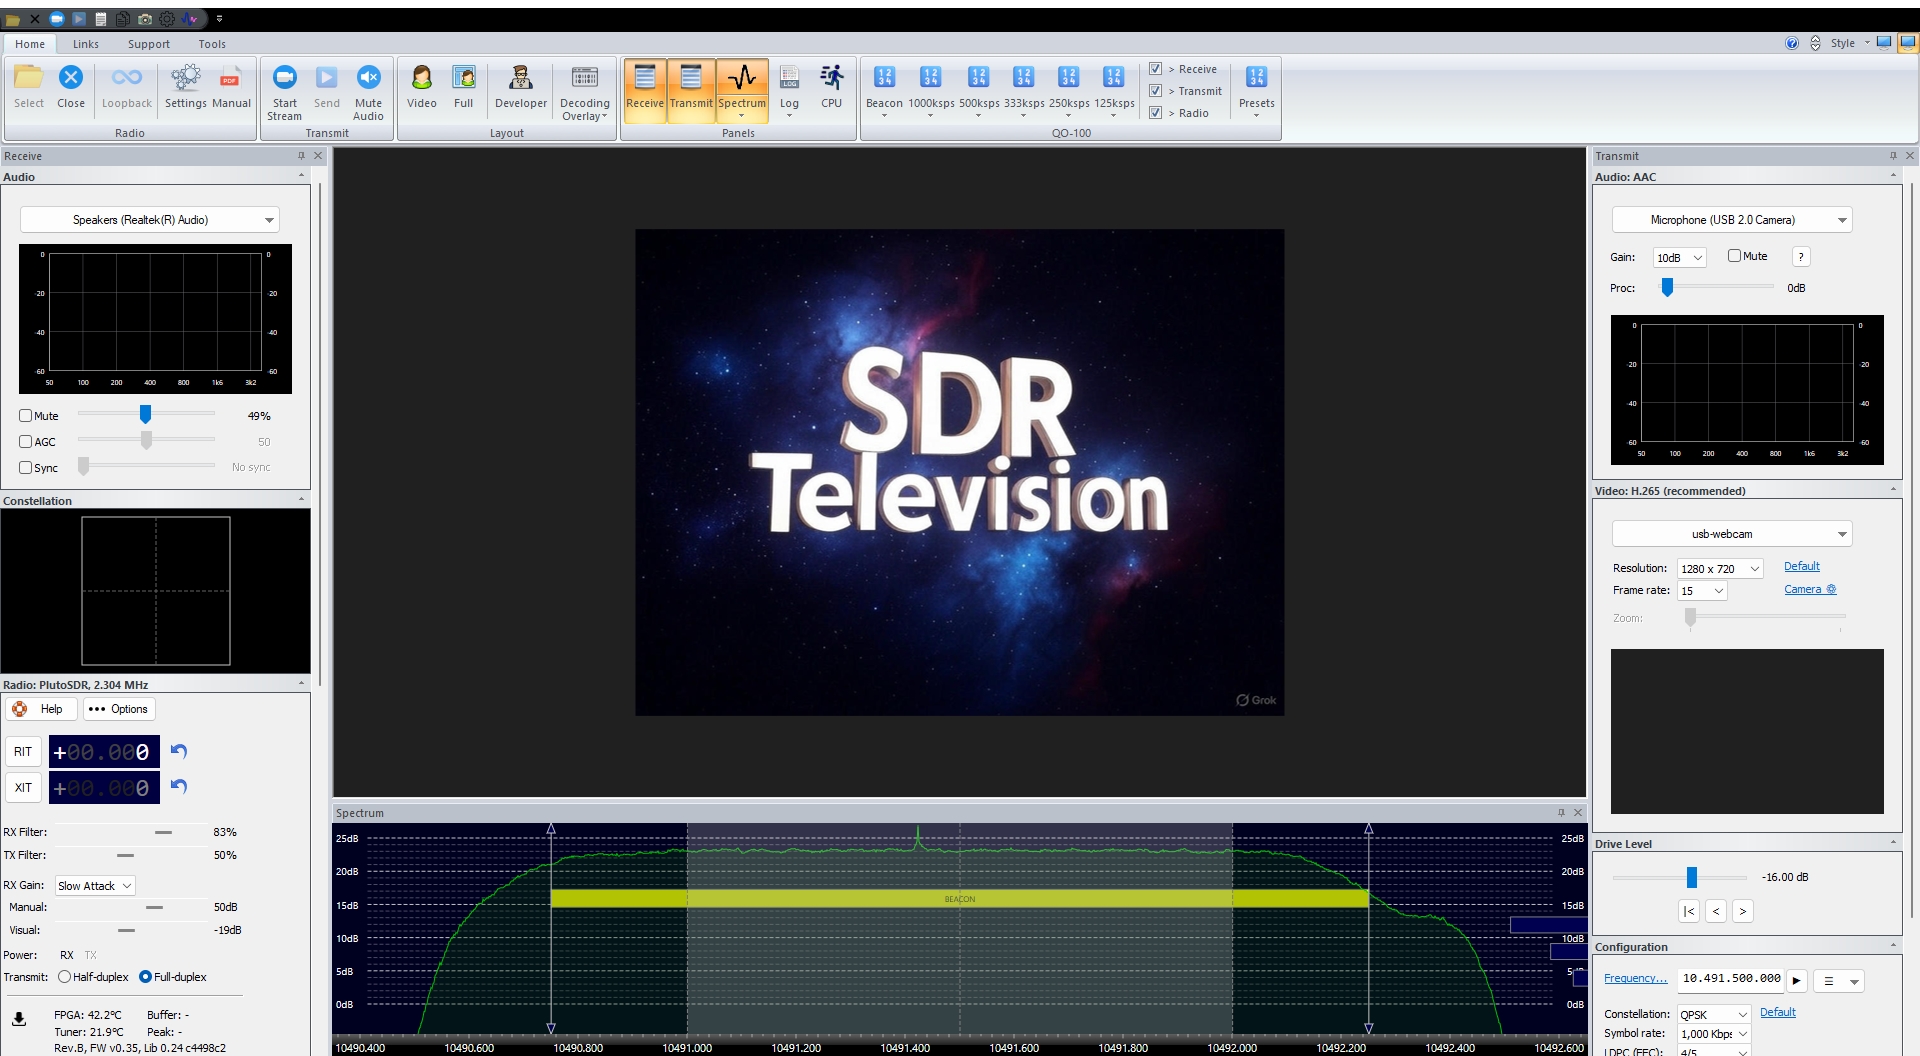Click the Loopback icon

click(126, 86)
